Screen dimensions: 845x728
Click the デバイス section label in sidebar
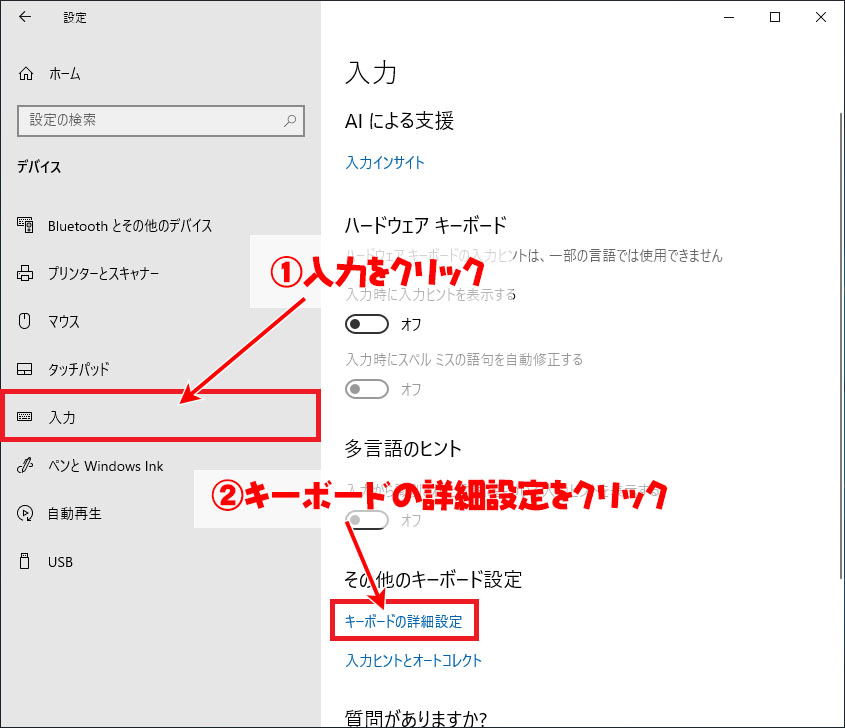click(x=39, y=167)
